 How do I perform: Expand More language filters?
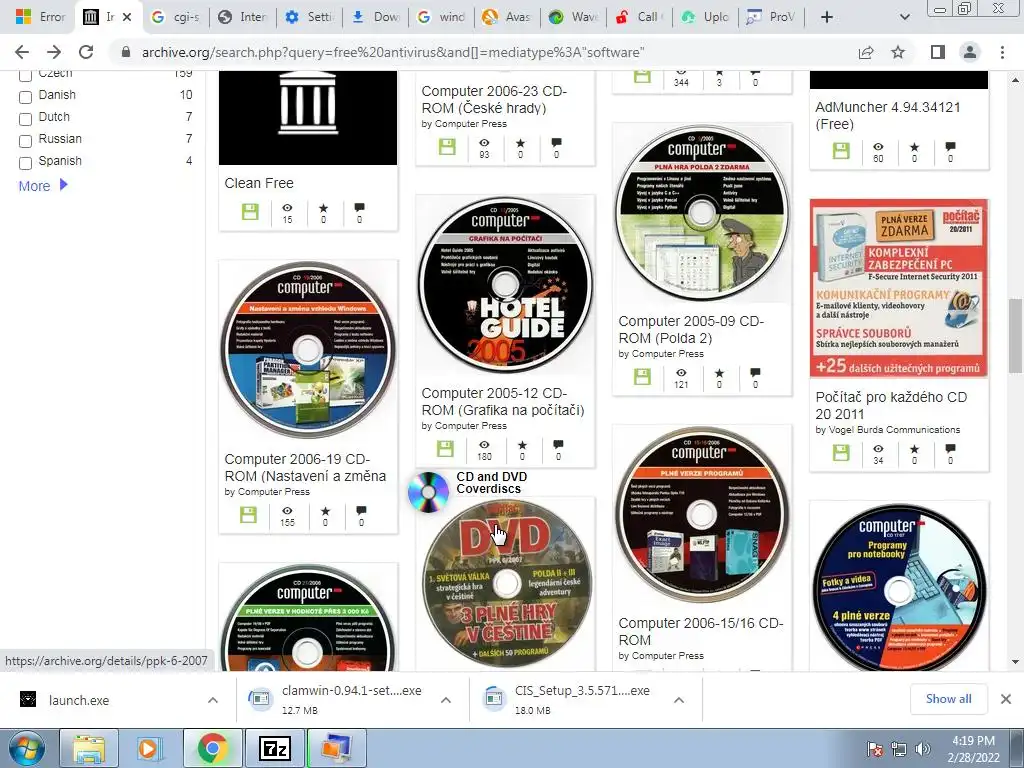coord(43,186)
